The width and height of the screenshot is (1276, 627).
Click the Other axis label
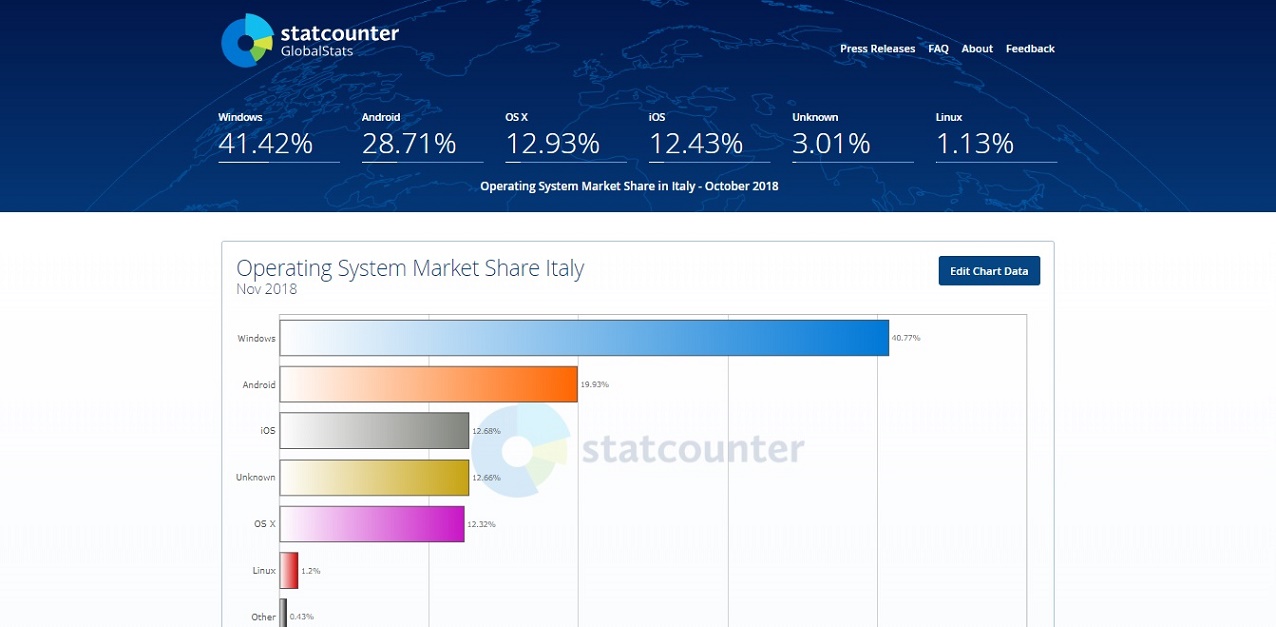click(x=264, y=617)
